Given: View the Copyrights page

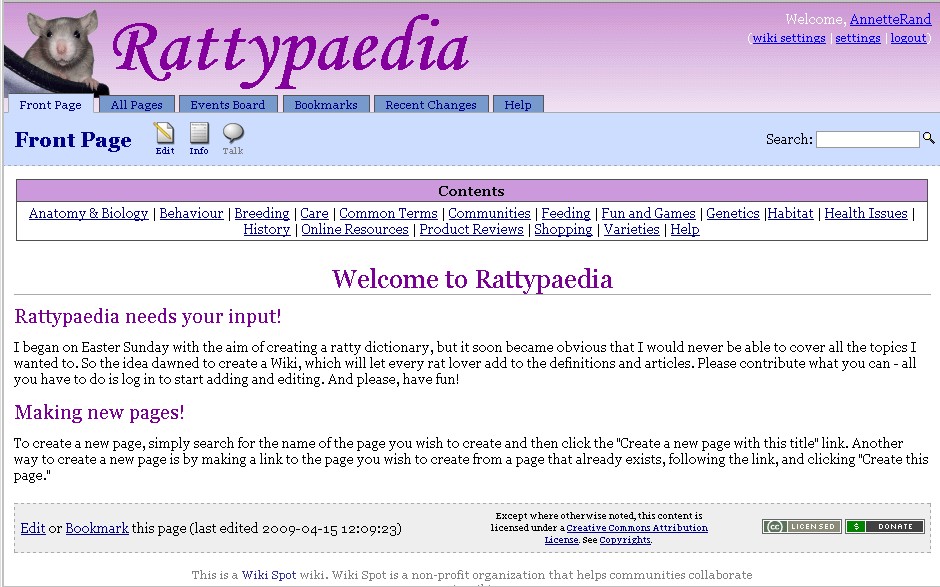Looking at the screenshot, I should pos(624,539).
